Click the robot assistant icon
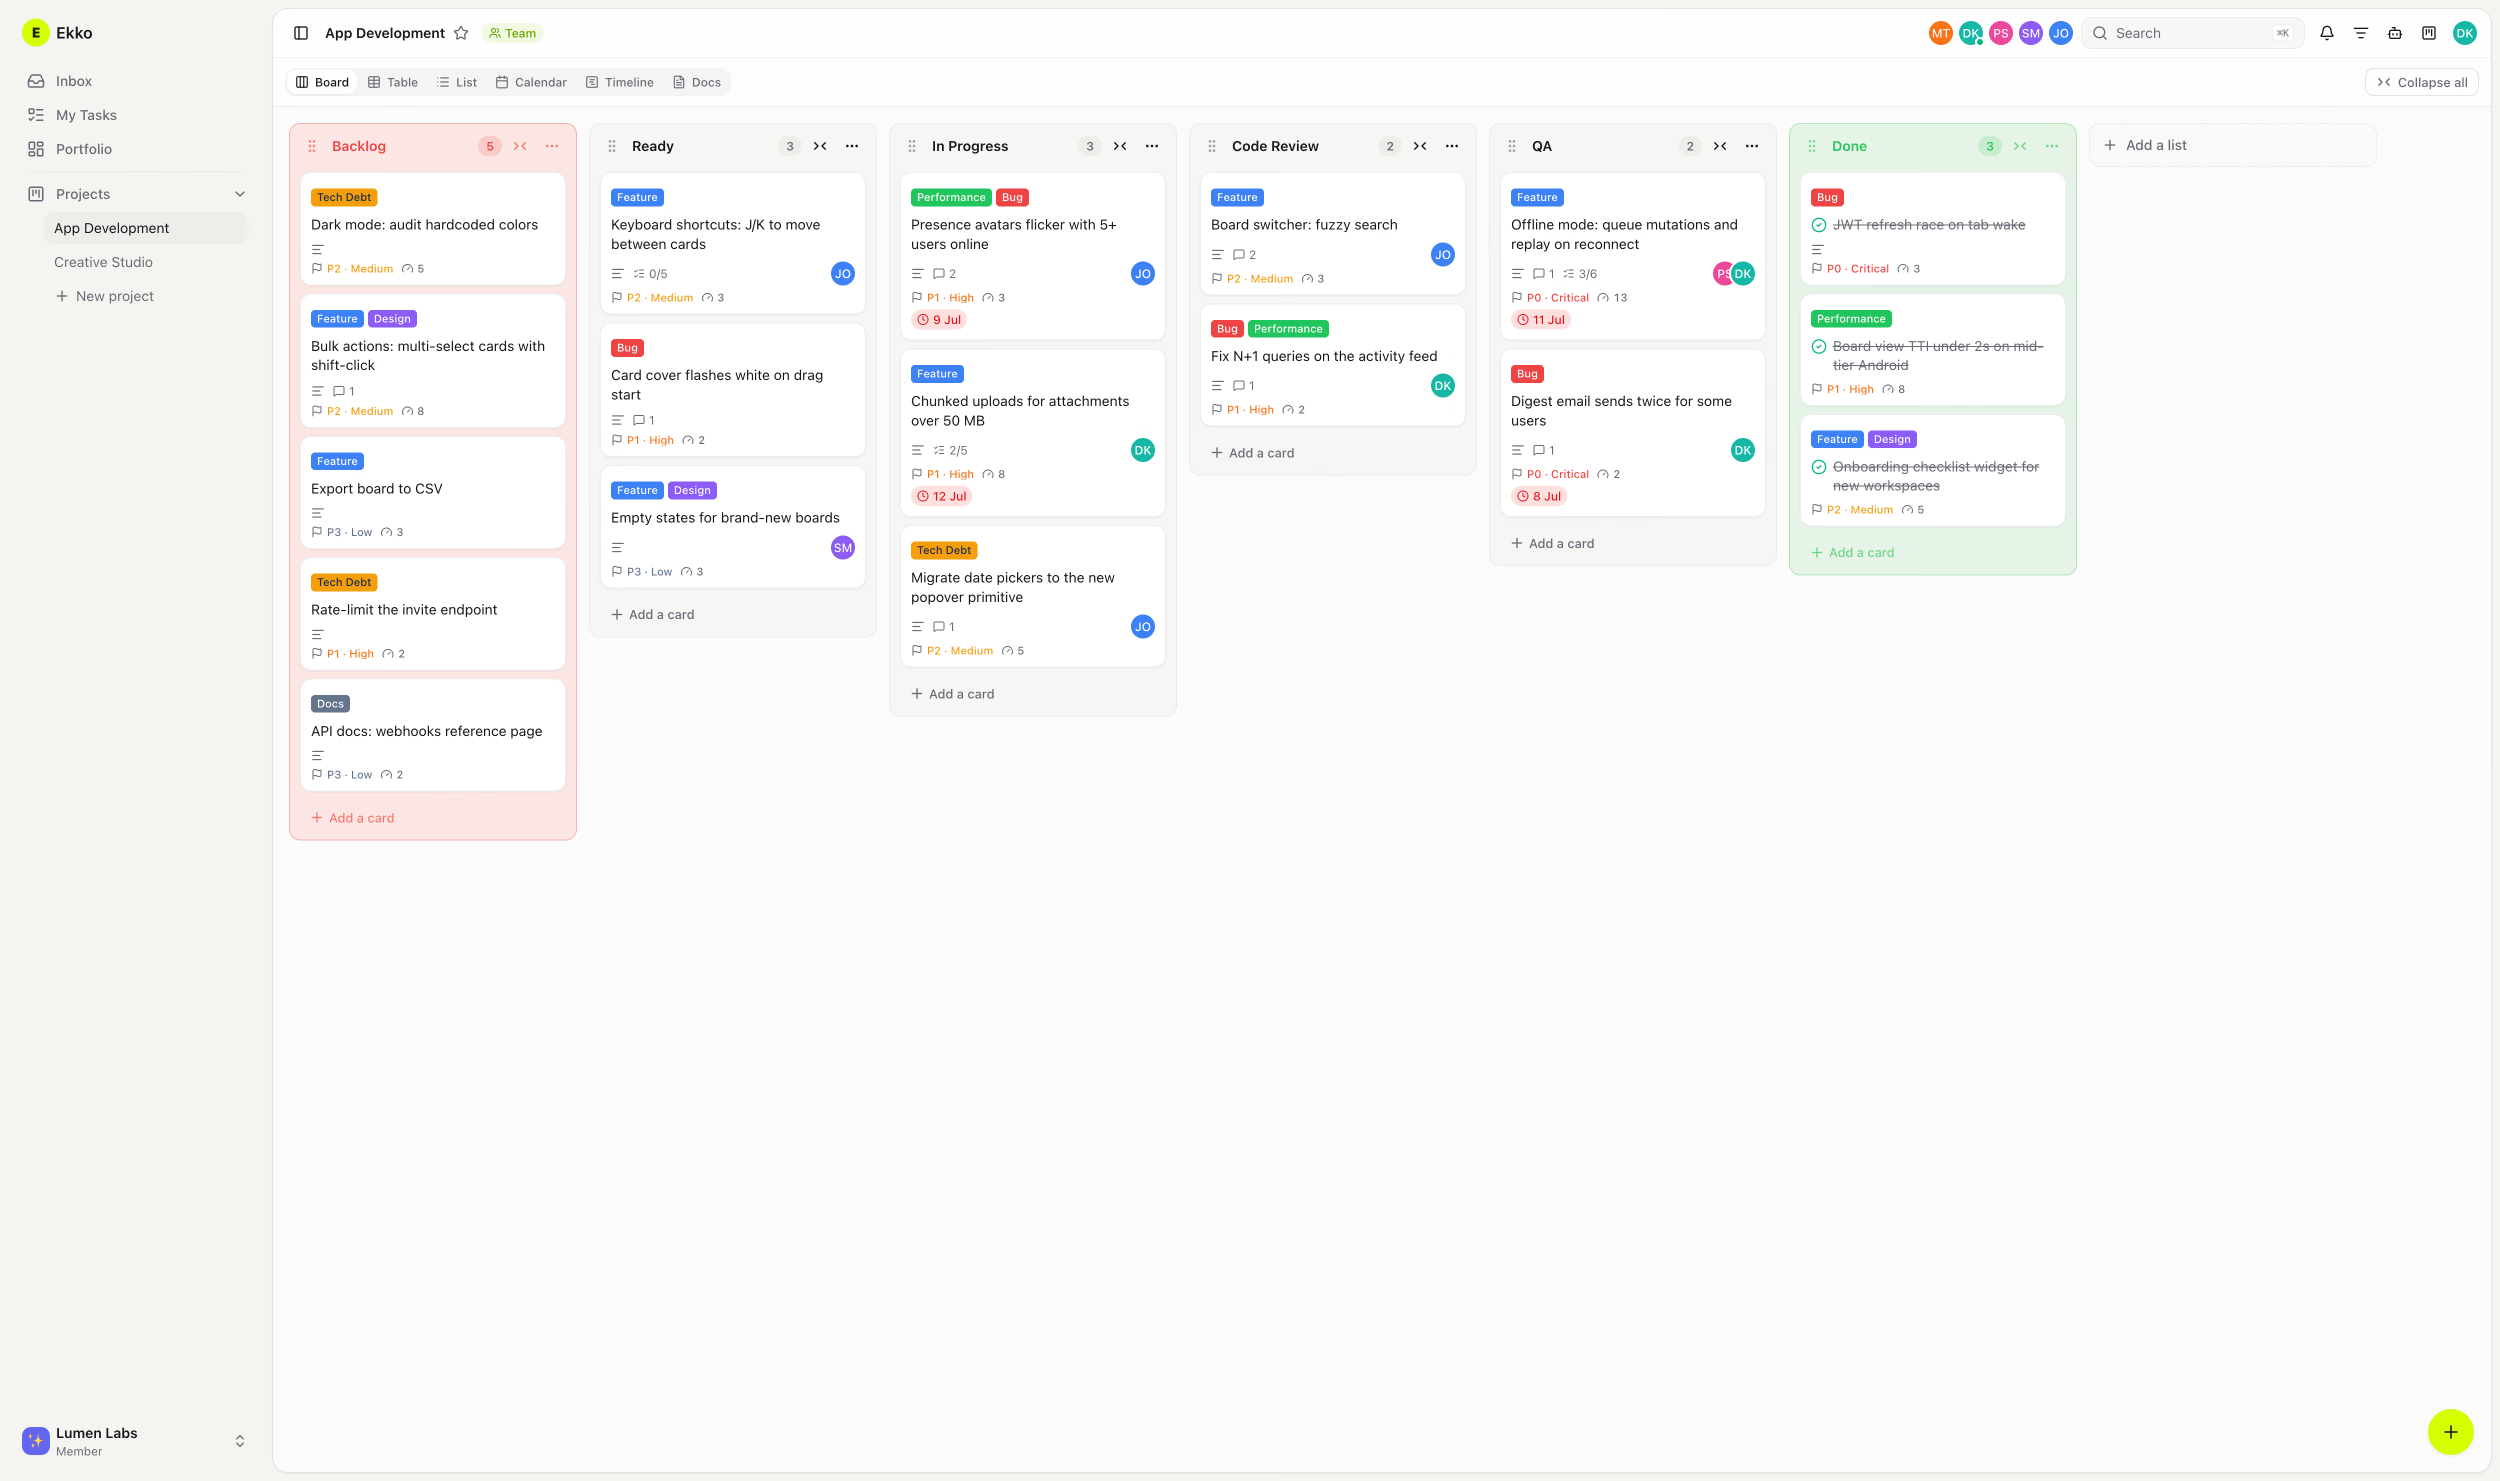The width and height of the screenshot is (2500, 1481). pos(2395,33)
